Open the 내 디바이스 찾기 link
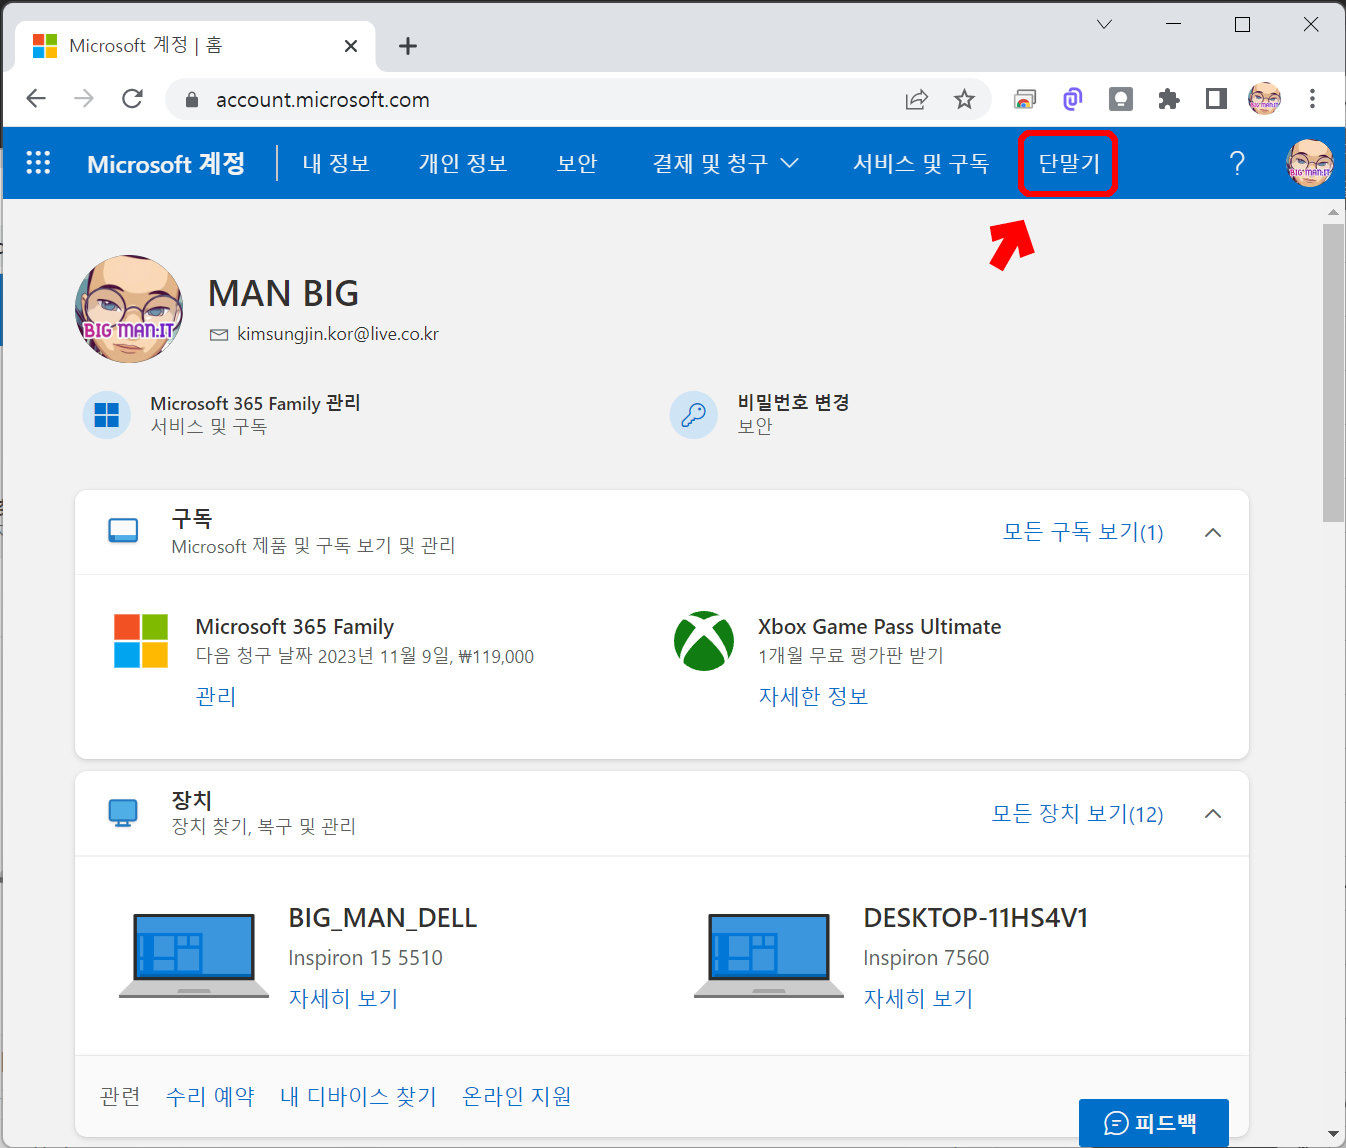1346x1148 pixels. (x=358, y=1096)
